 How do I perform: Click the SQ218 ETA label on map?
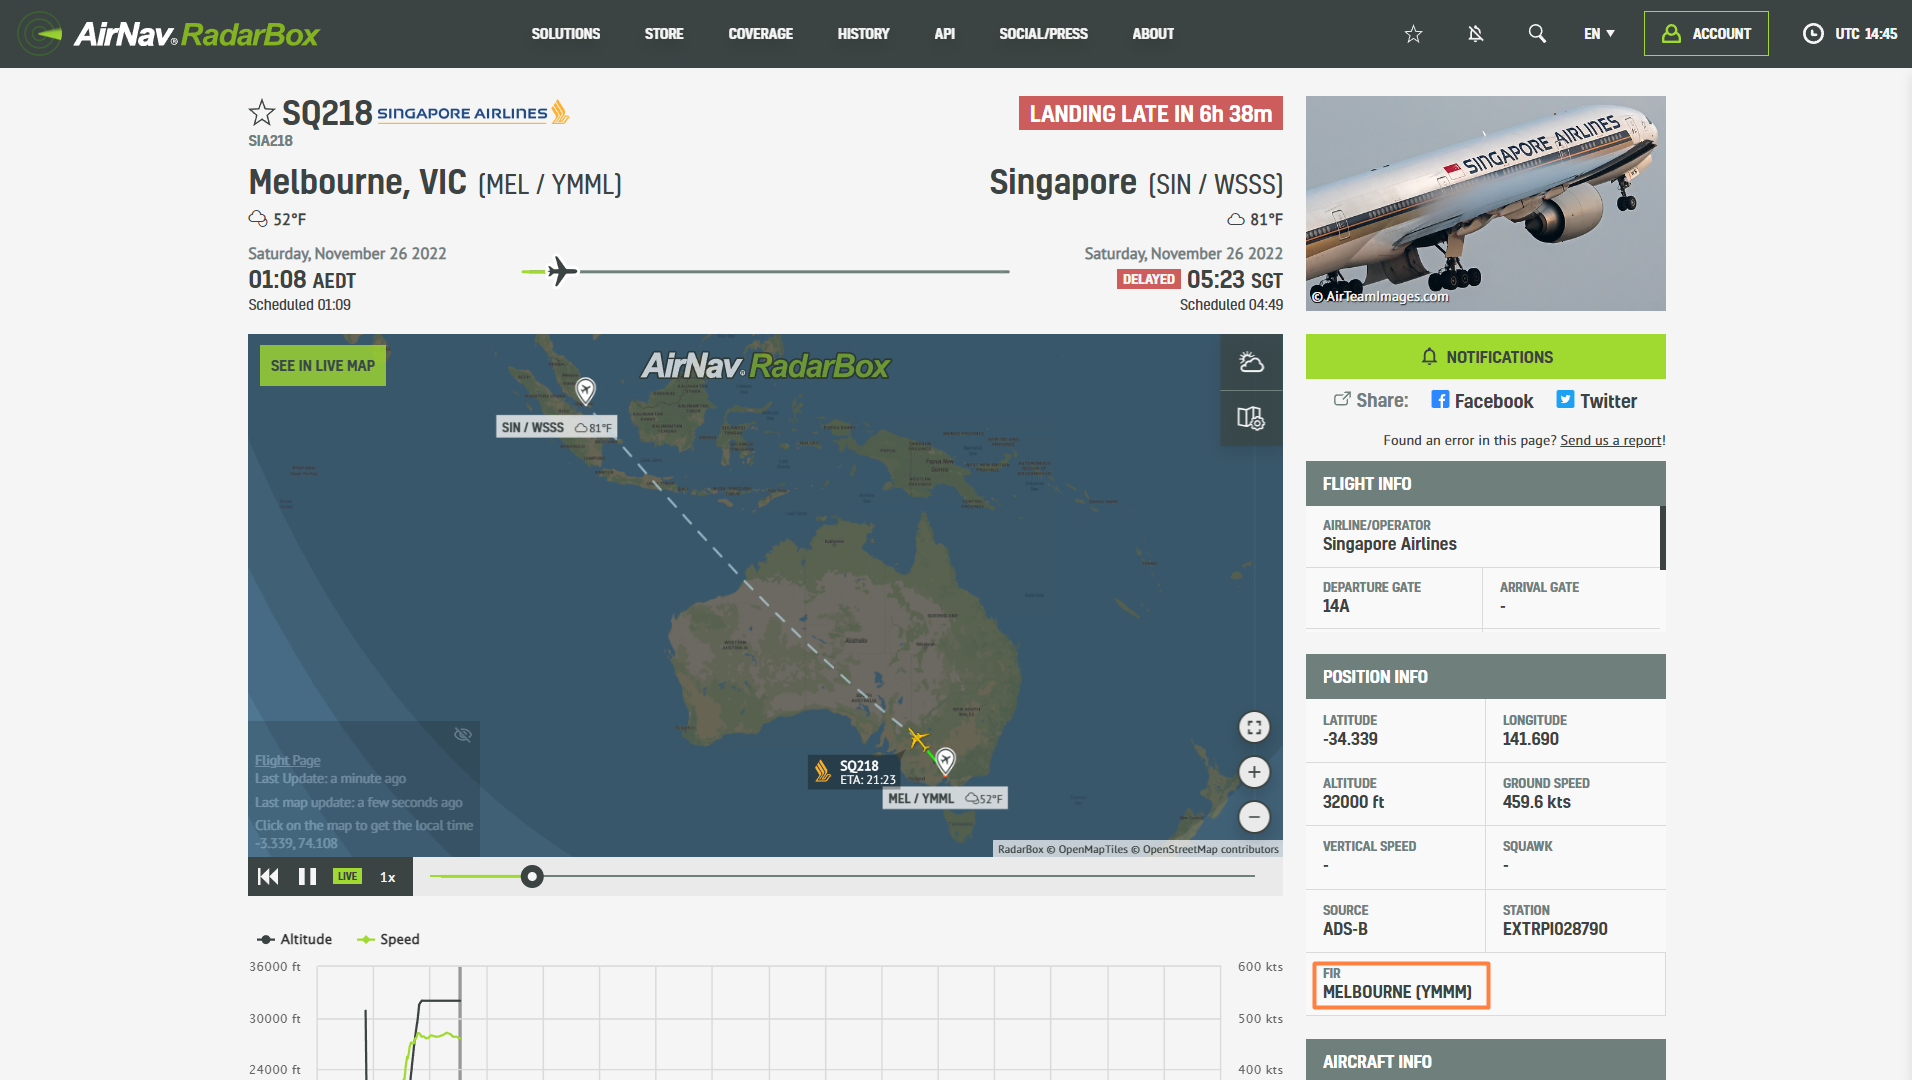click(854, 772)
